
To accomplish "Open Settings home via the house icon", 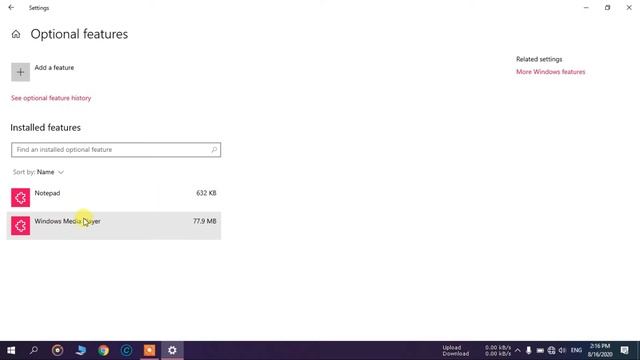I will pyautogui.click(x=16, y=34).
